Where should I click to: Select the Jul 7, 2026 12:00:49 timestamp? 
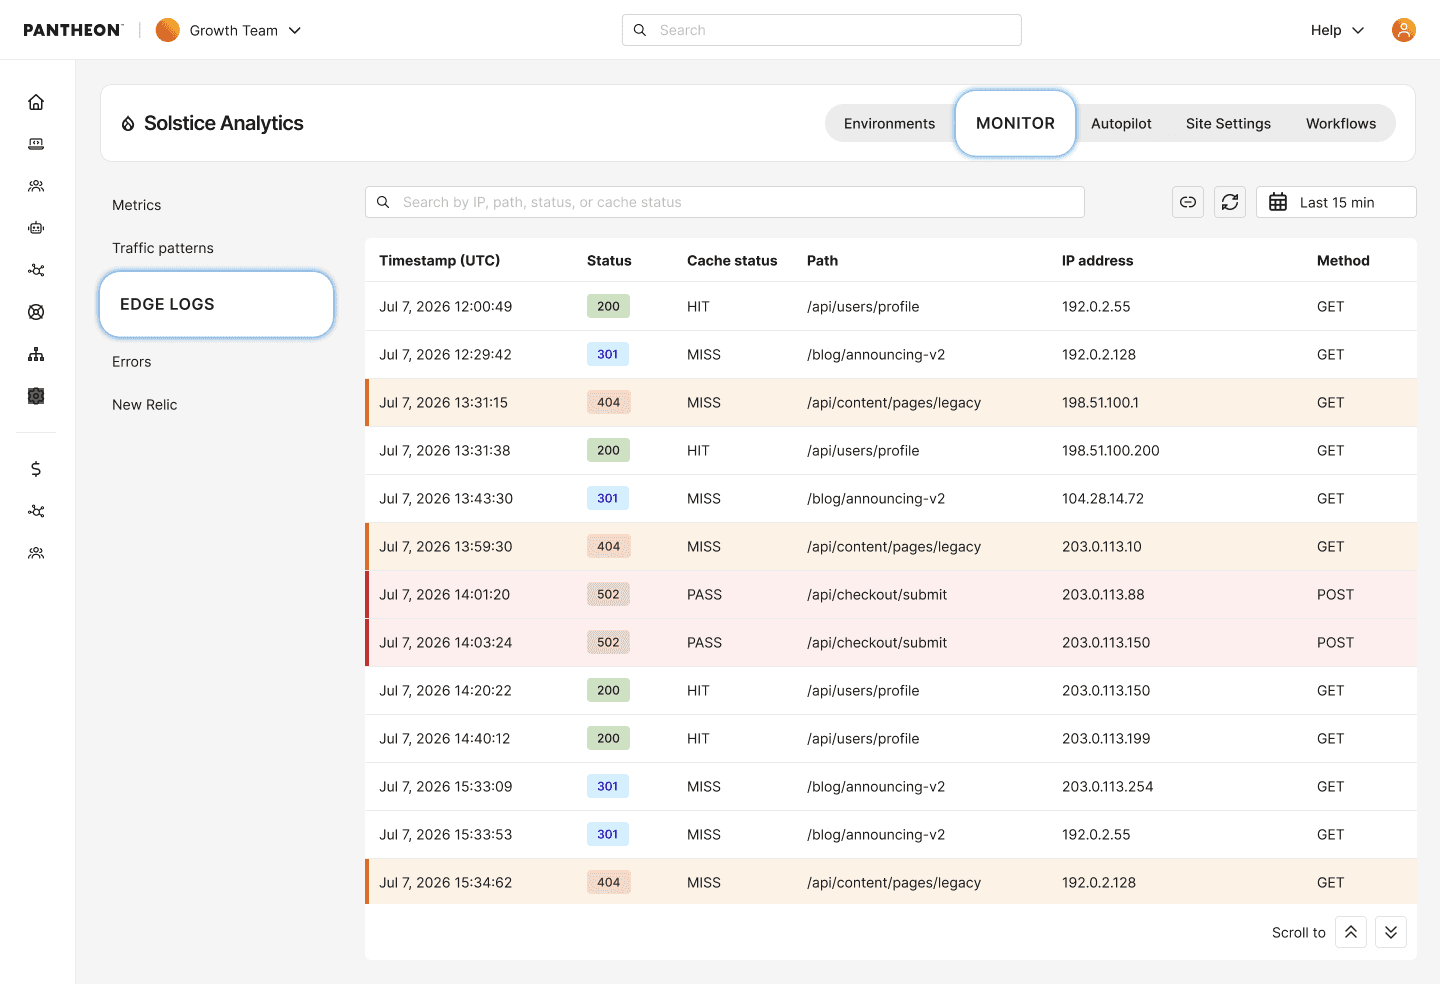pyautogui.click(x=446, y=306)
